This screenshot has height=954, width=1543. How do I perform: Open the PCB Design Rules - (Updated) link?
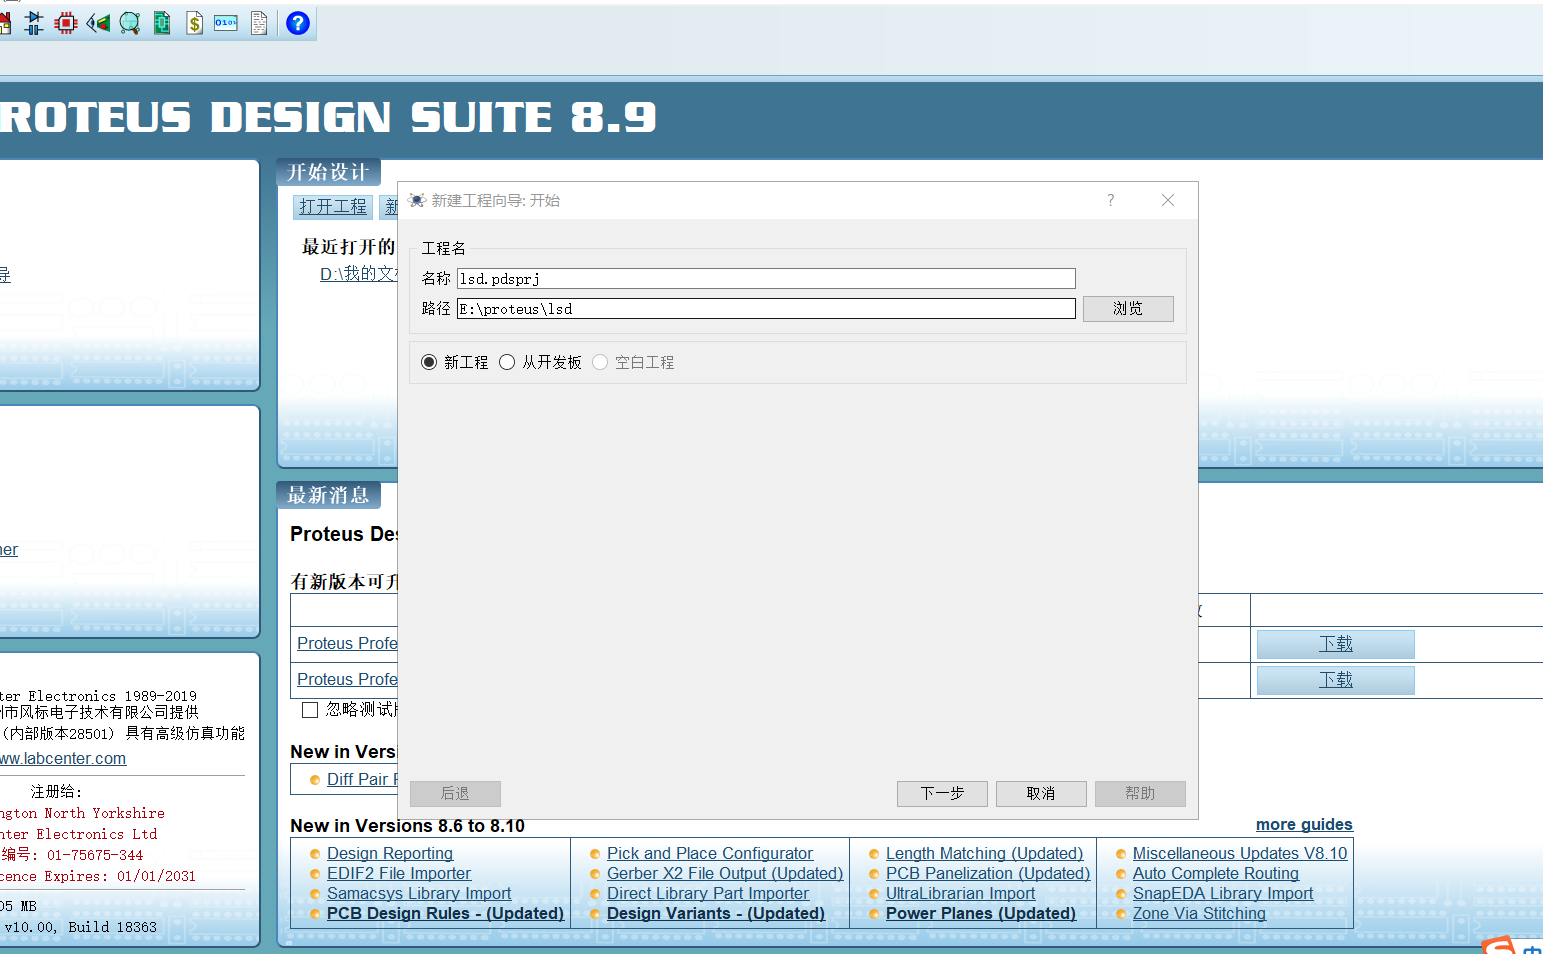445,914
